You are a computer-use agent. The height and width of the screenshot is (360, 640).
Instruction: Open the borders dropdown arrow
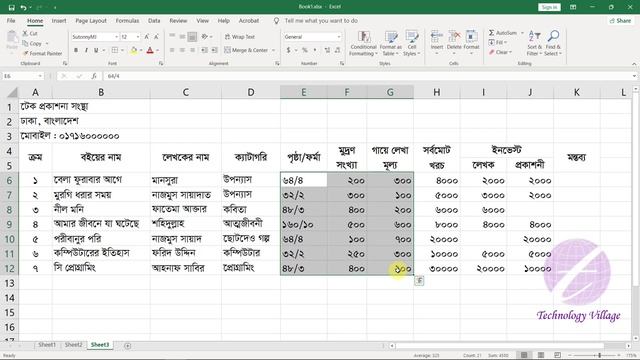click(x=122, y=50)
